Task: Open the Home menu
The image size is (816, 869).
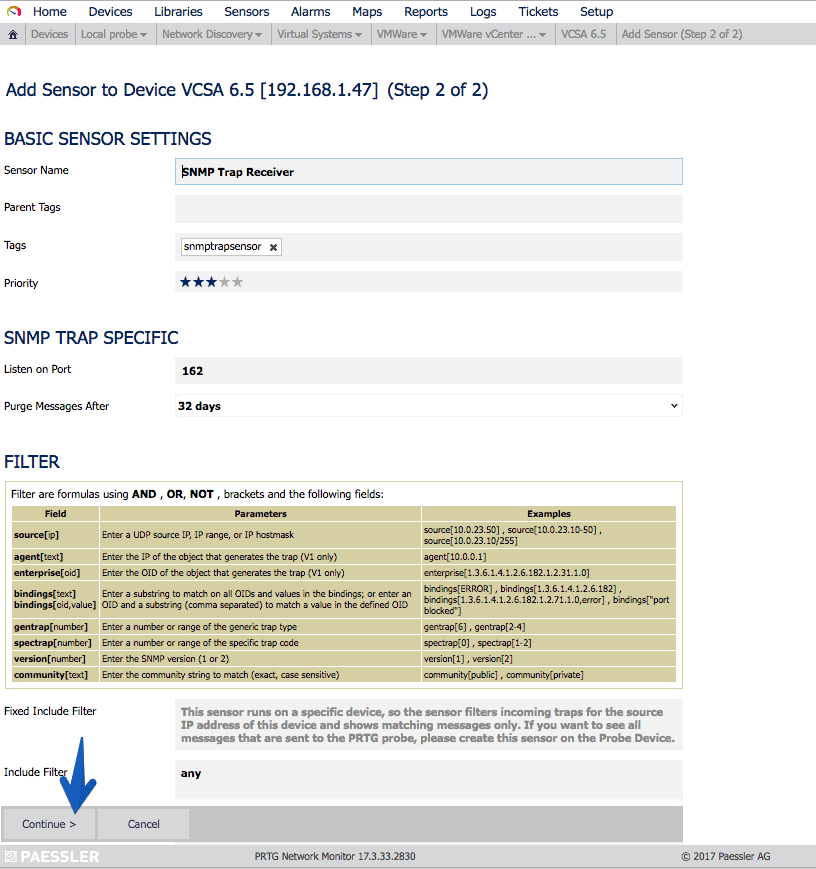Action: point(49,12)
